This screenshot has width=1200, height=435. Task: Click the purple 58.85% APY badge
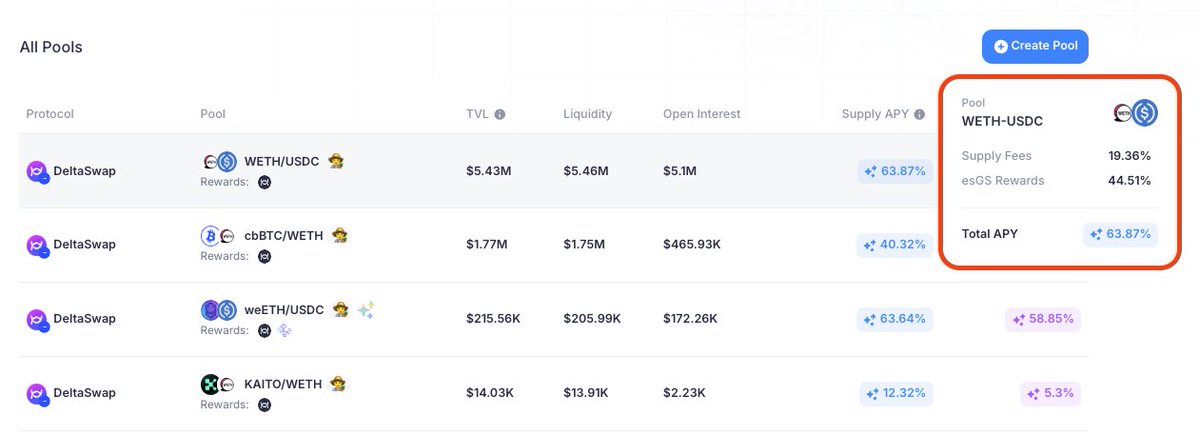1043,319
